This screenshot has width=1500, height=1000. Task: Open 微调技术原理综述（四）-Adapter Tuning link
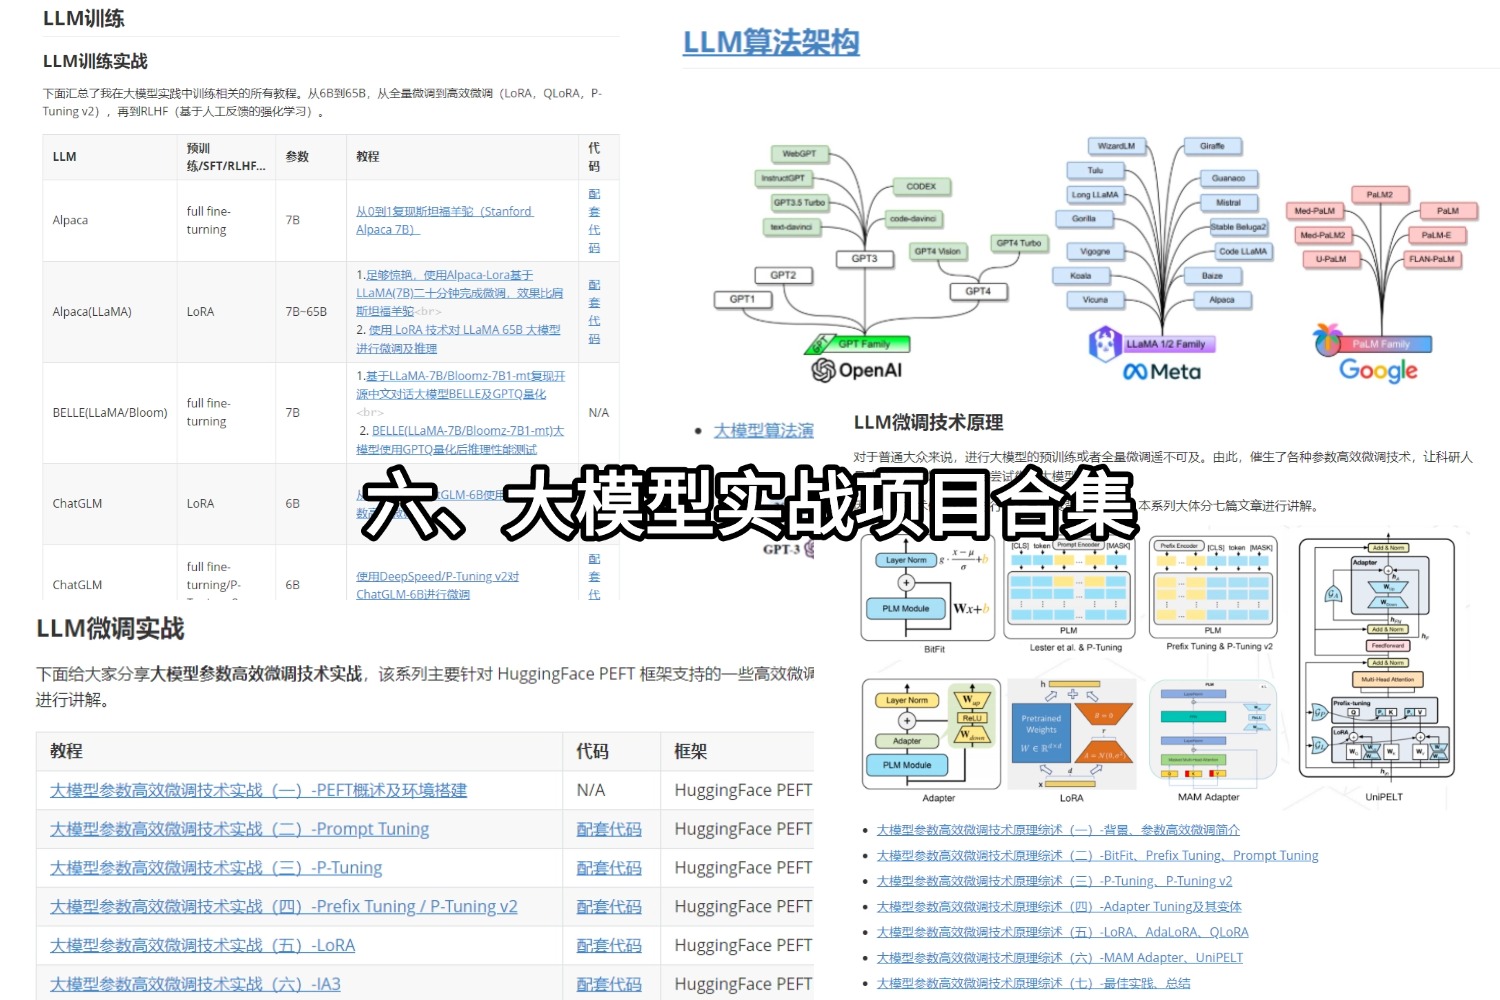pyautogui.click(x=1057, y=906)
